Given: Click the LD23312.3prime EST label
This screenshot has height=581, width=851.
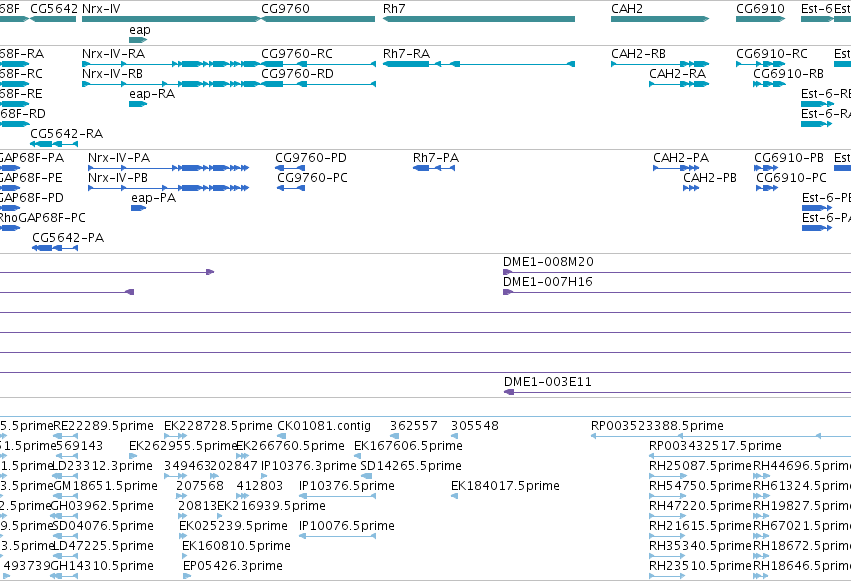Looking at the screenshot, I should (102, 466).
